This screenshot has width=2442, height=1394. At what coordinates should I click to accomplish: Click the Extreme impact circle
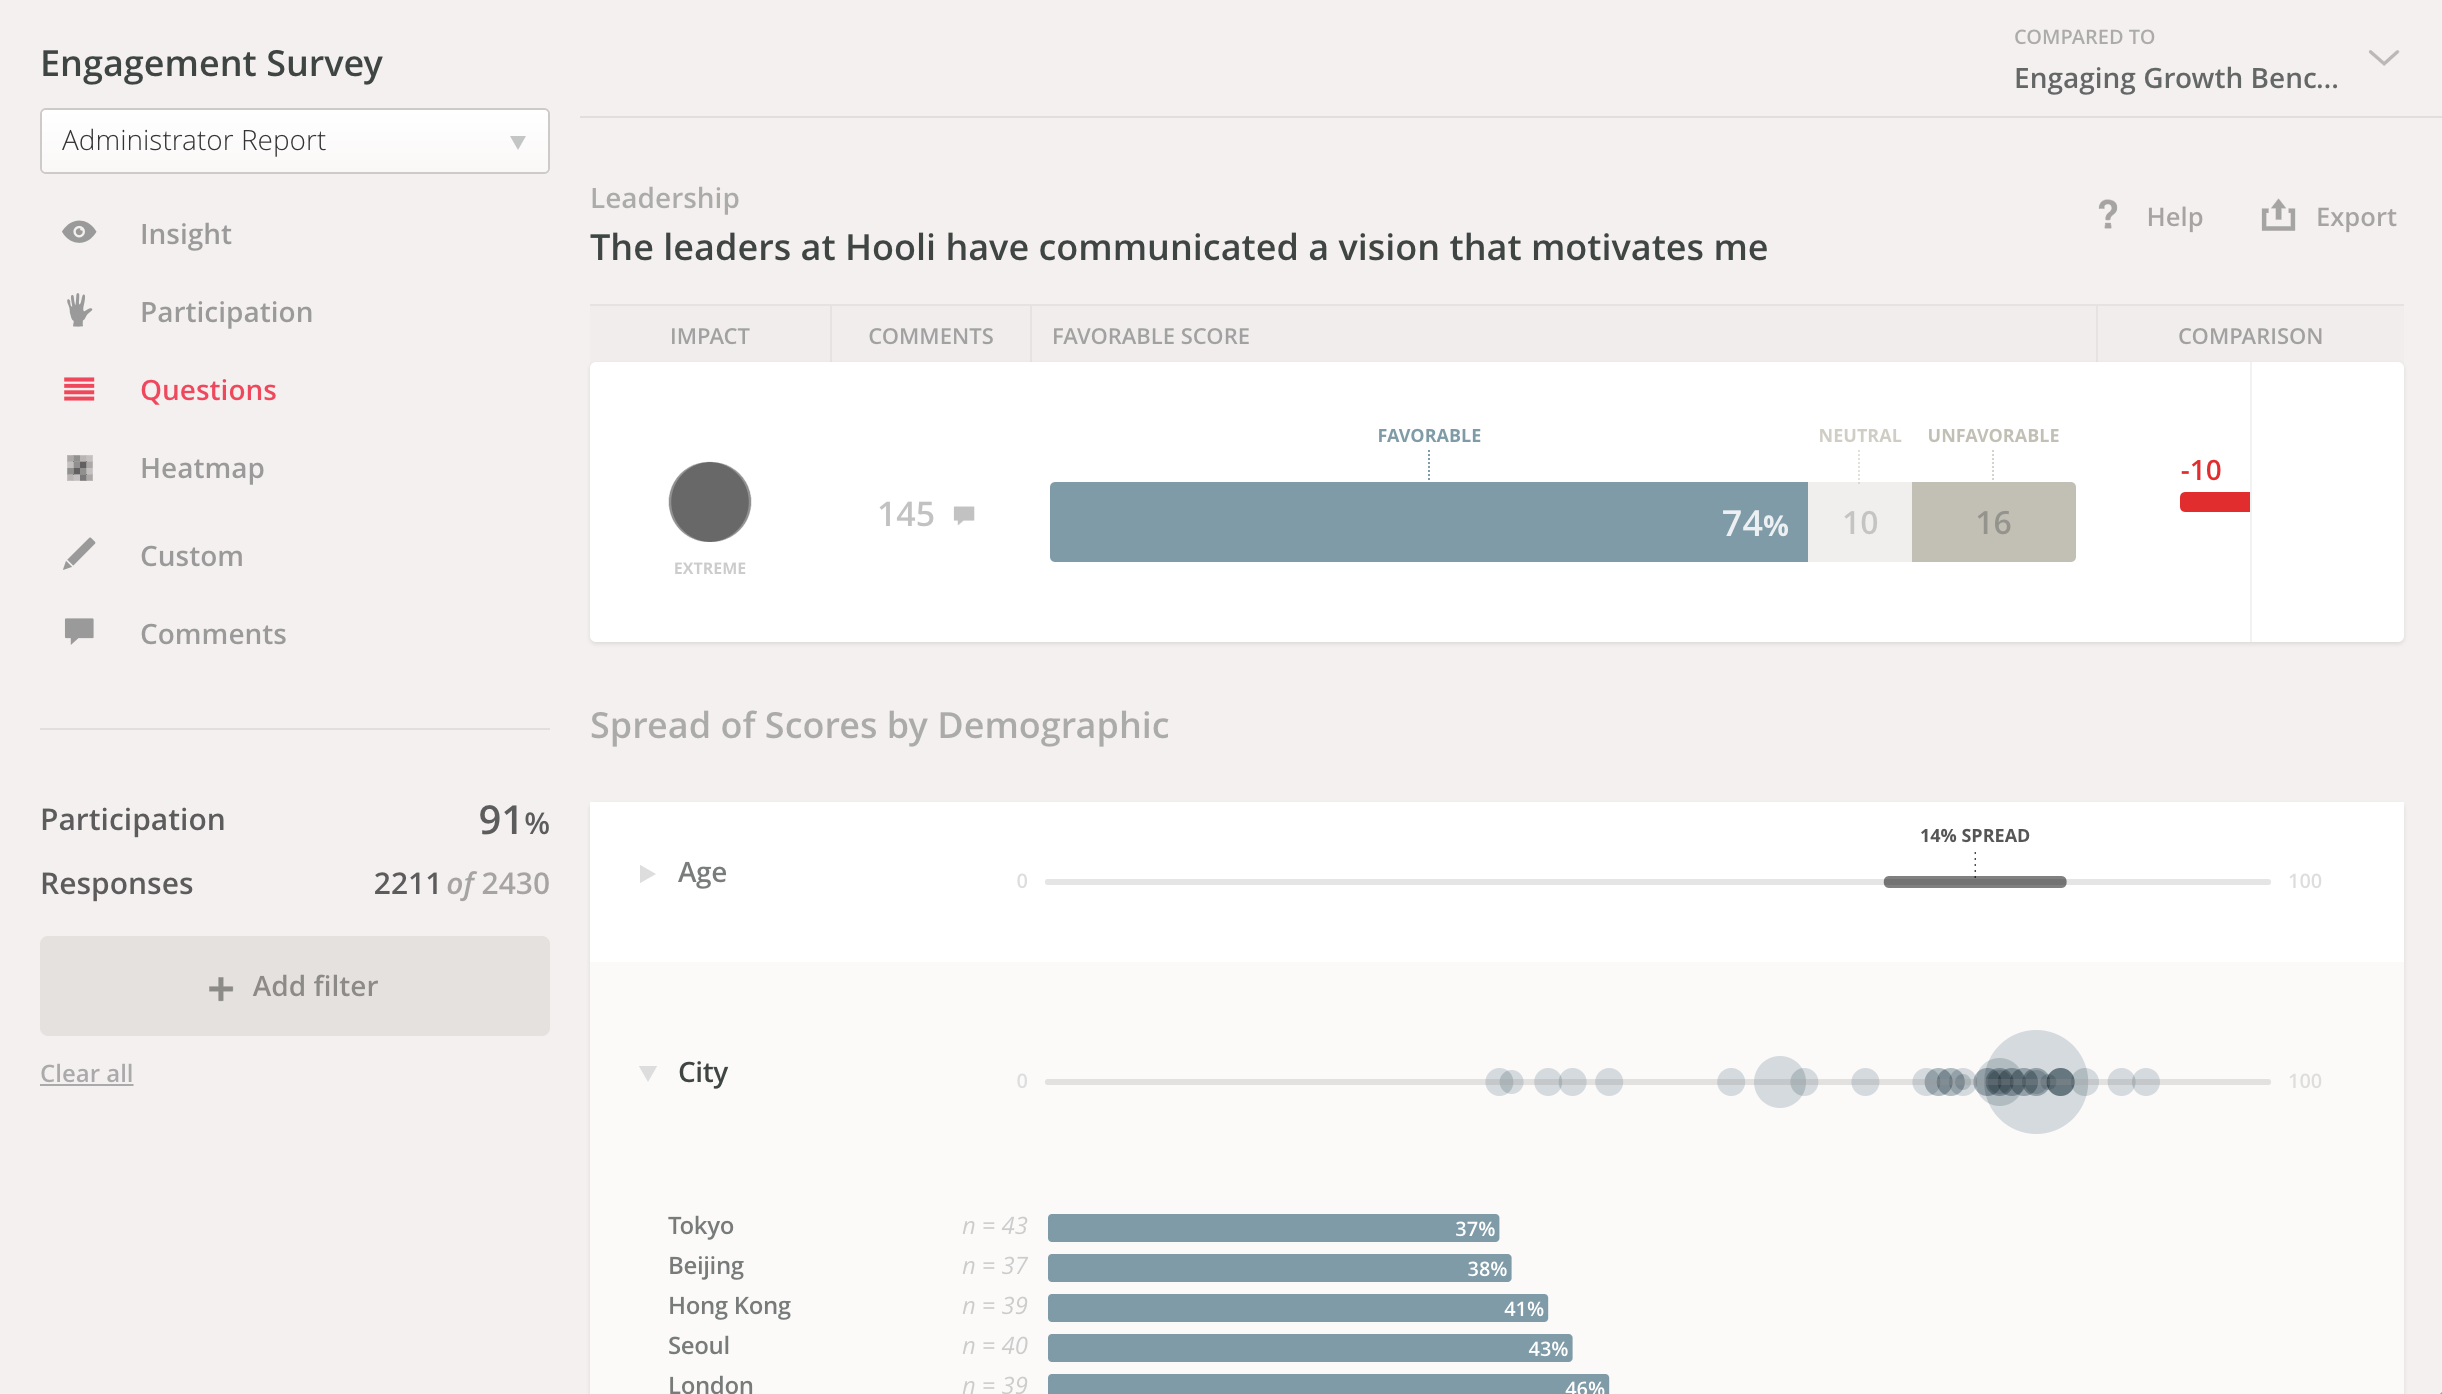tap(710, 502)
